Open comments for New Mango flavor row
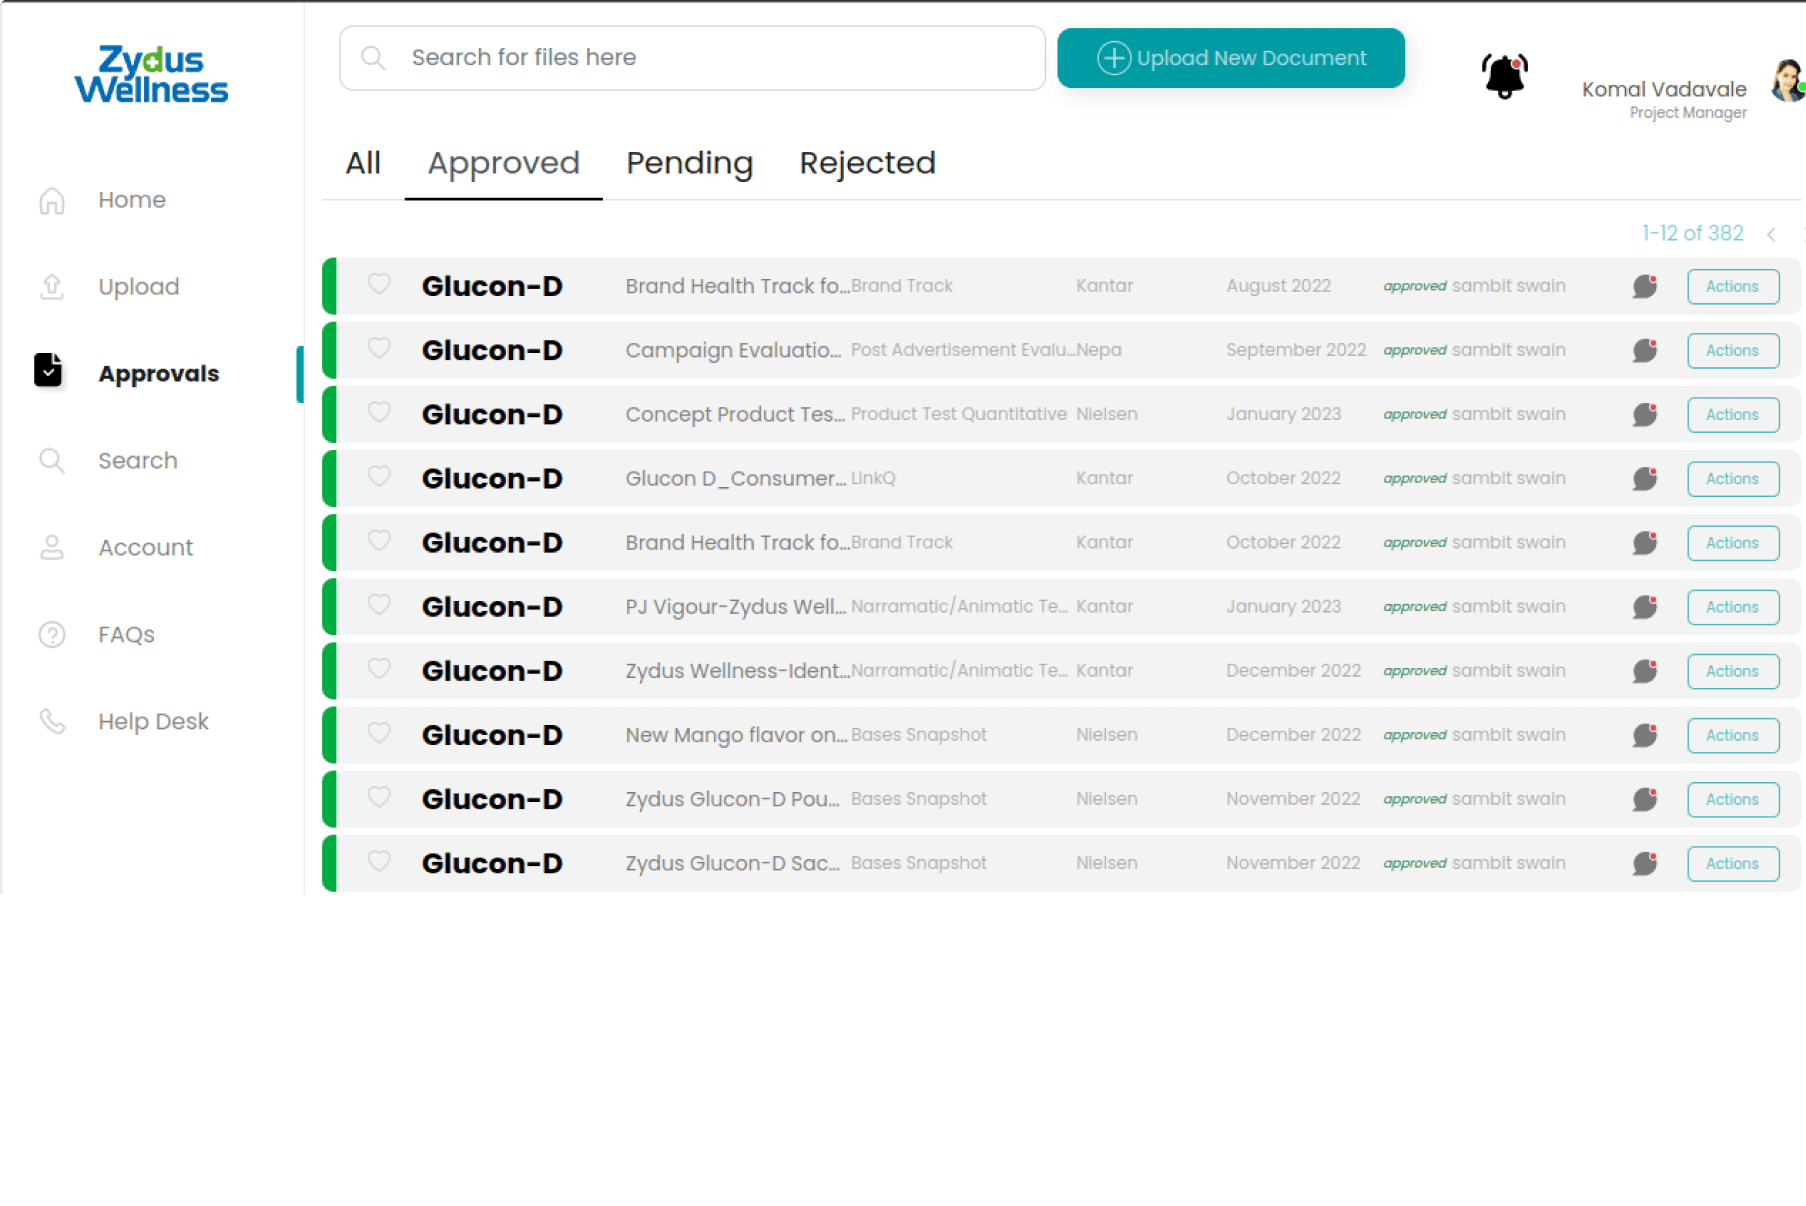 tap(1645, 735)
